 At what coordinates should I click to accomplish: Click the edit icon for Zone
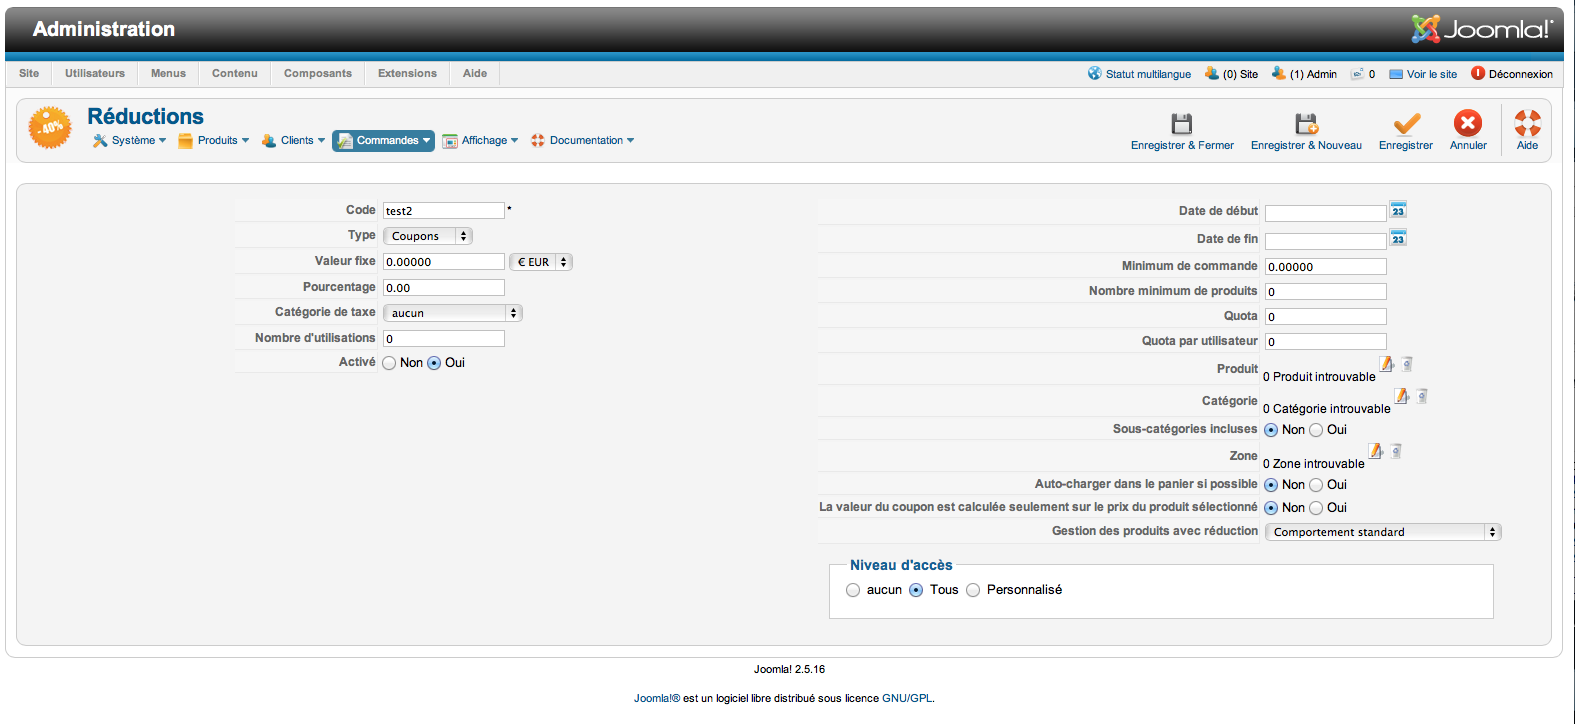[1376, 451]
